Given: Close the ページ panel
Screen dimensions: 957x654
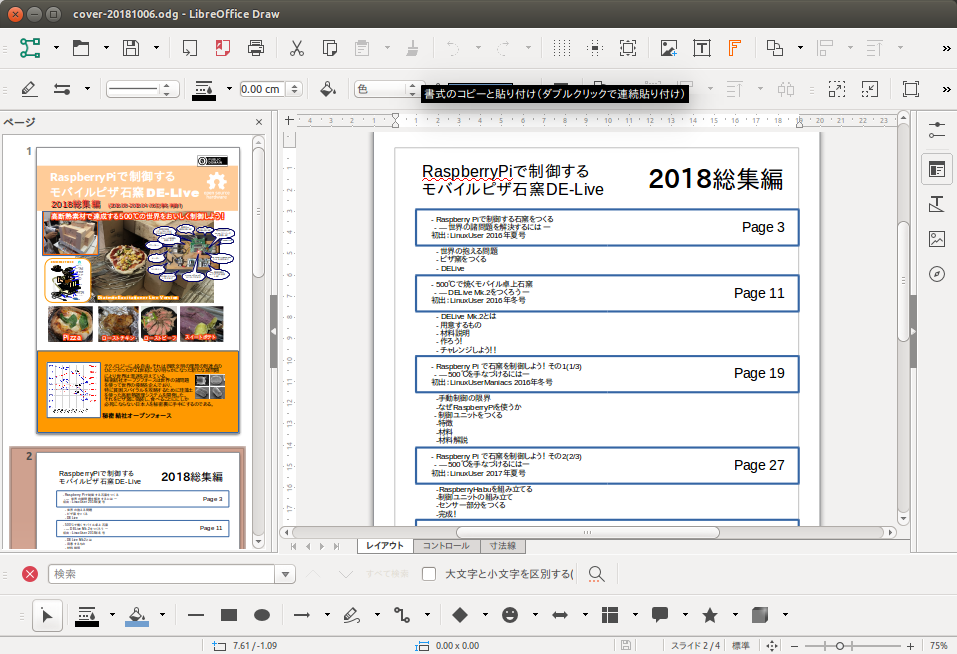Looking at the screenshot, I should (259, 122).
